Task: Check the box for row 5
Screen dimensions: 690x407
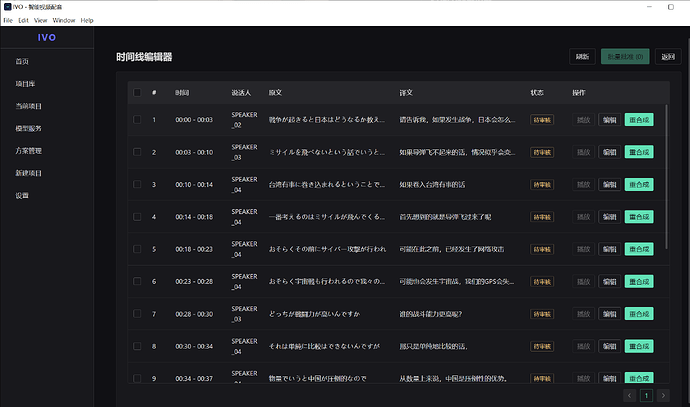Action: (x=137, y=249)
